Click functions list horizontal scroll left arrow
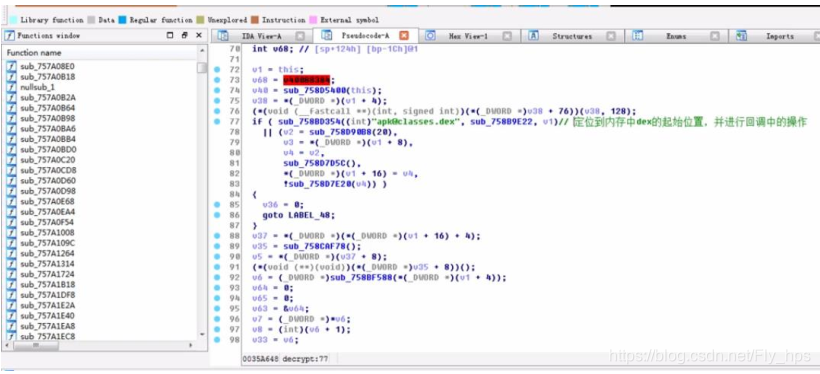 7,346
